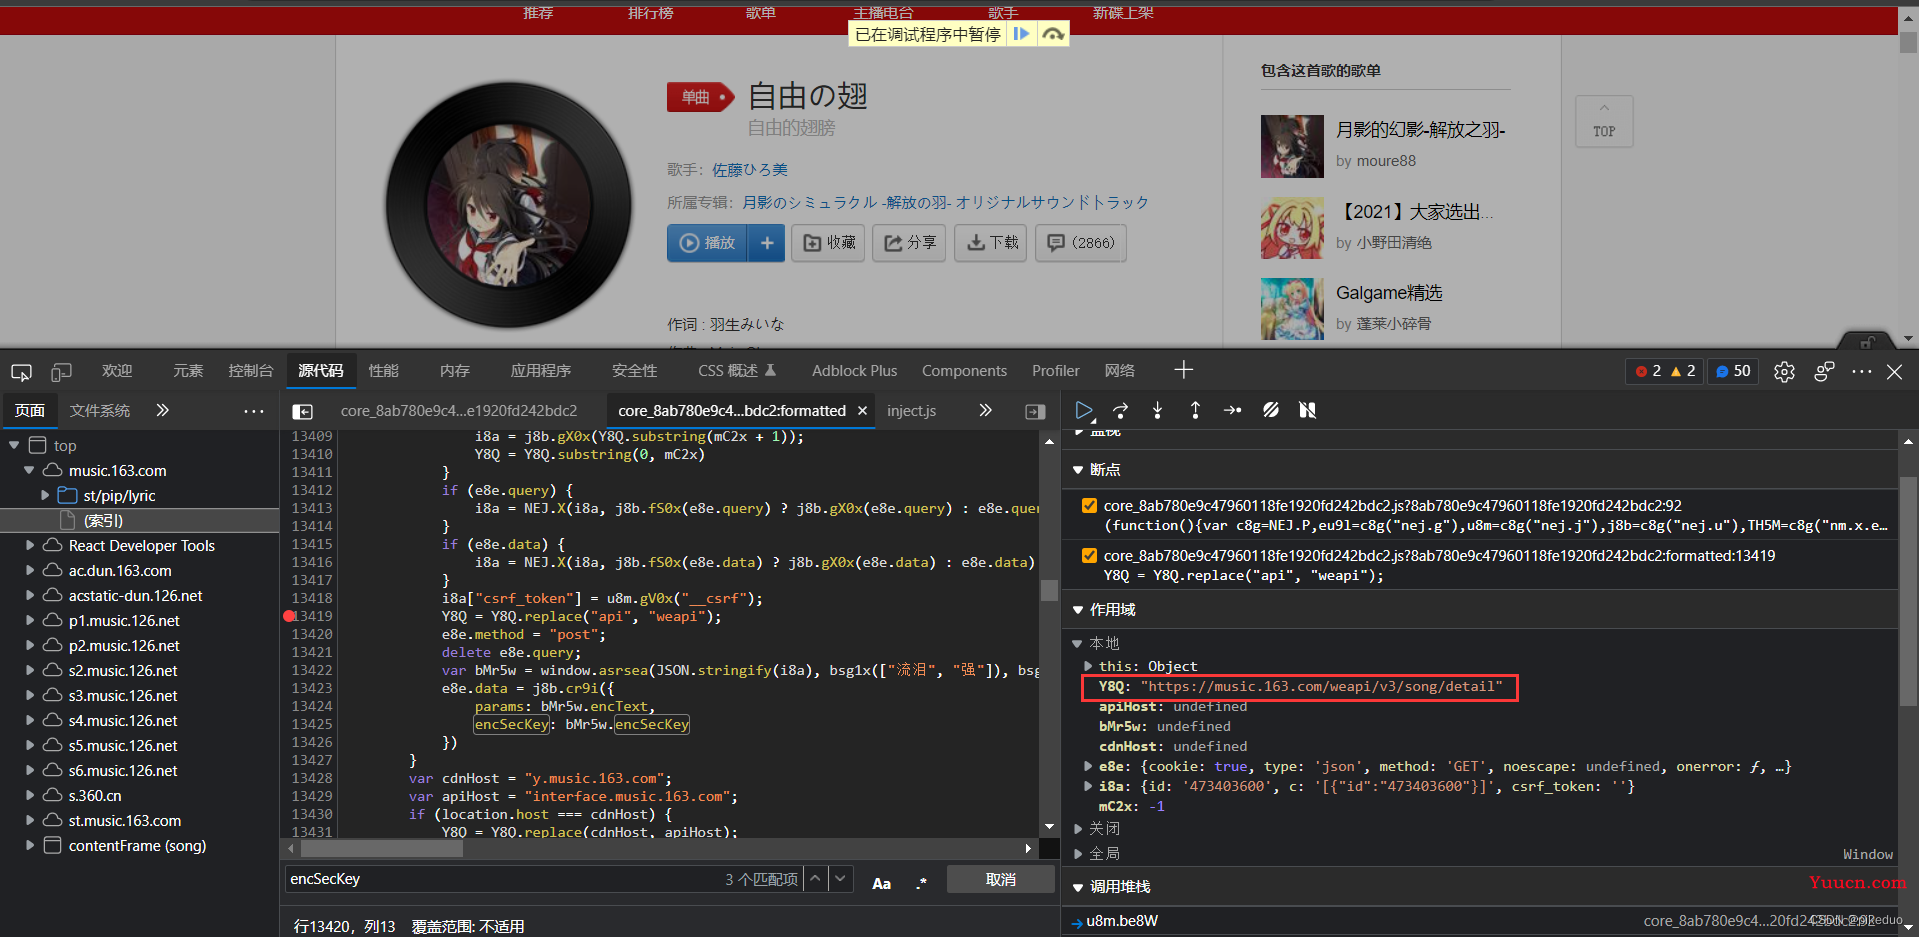The width and height of the screenshot is (1919, 937).
Task: Collapse the 作用域 scope section
Action: tap(1078, 610)
